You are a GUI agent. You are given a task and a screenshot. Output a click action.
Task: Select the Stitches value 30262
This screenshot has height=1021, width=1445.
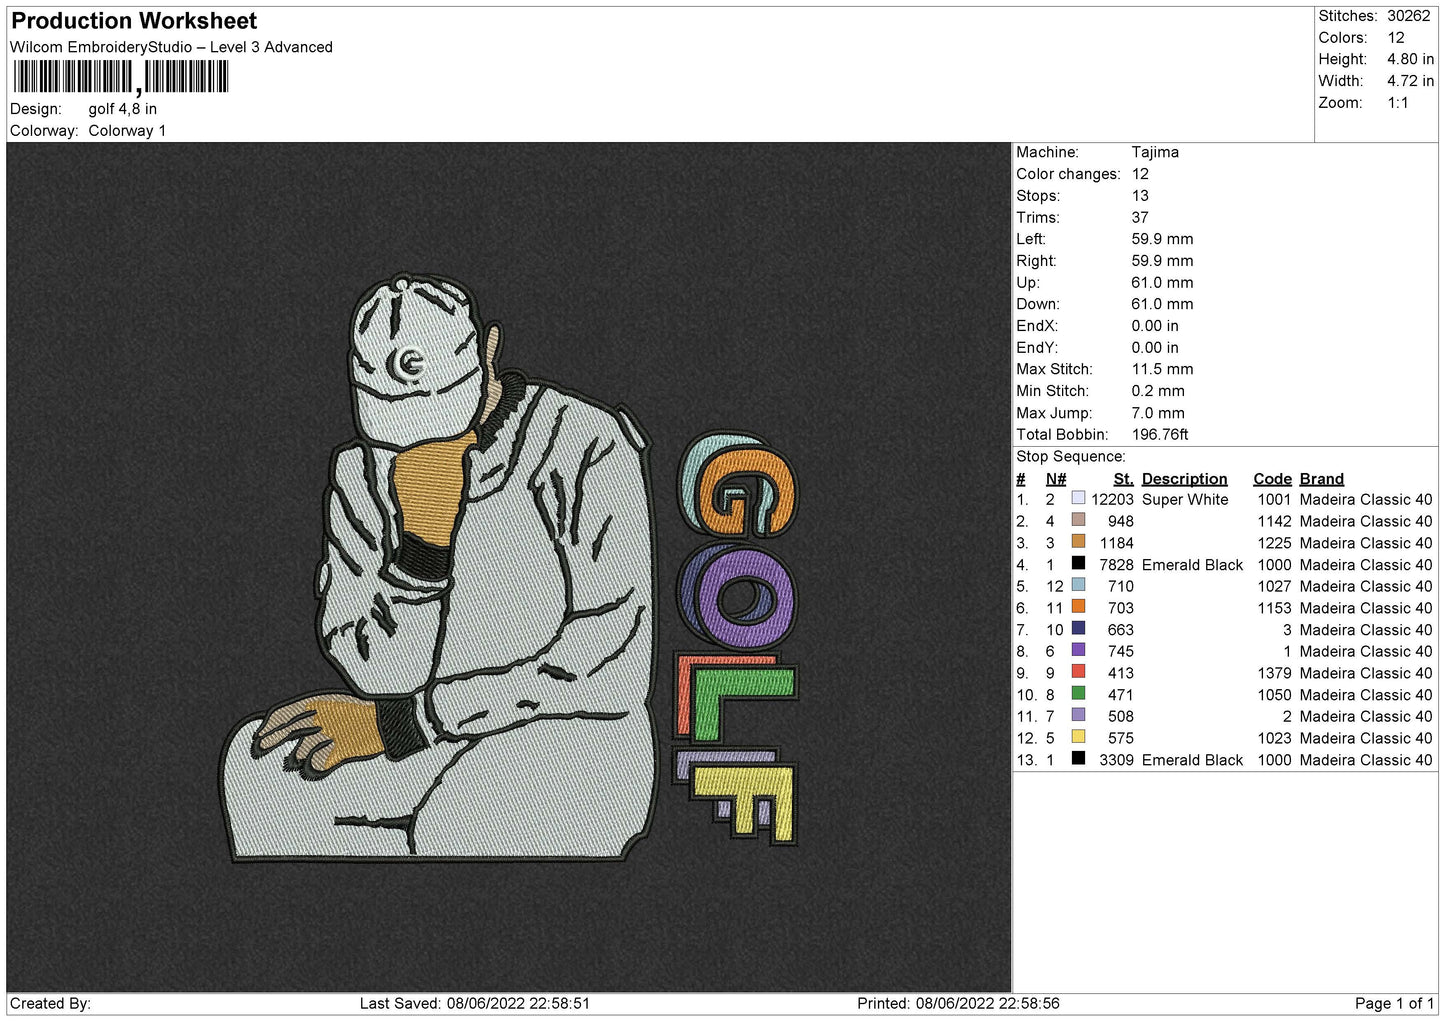[1408, 16]
